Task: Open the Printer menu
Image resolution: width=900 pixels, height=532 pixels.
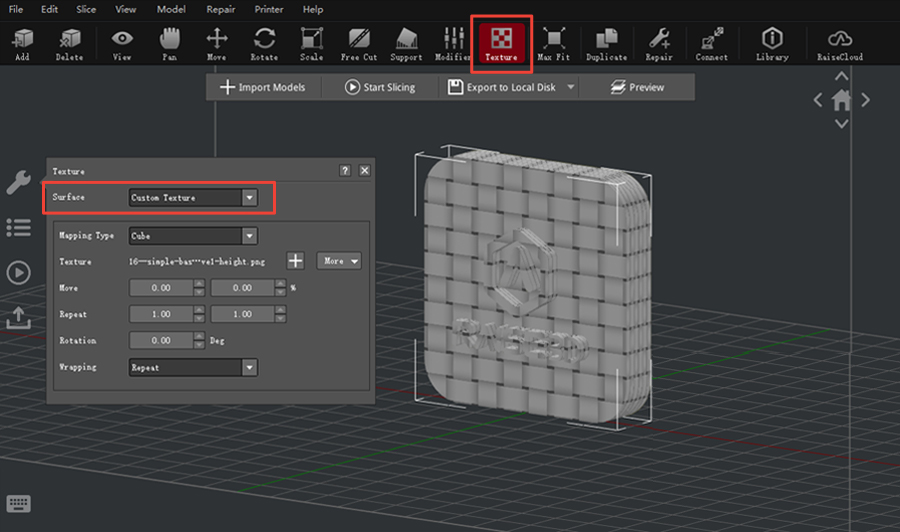Action: tap(269, 9)
